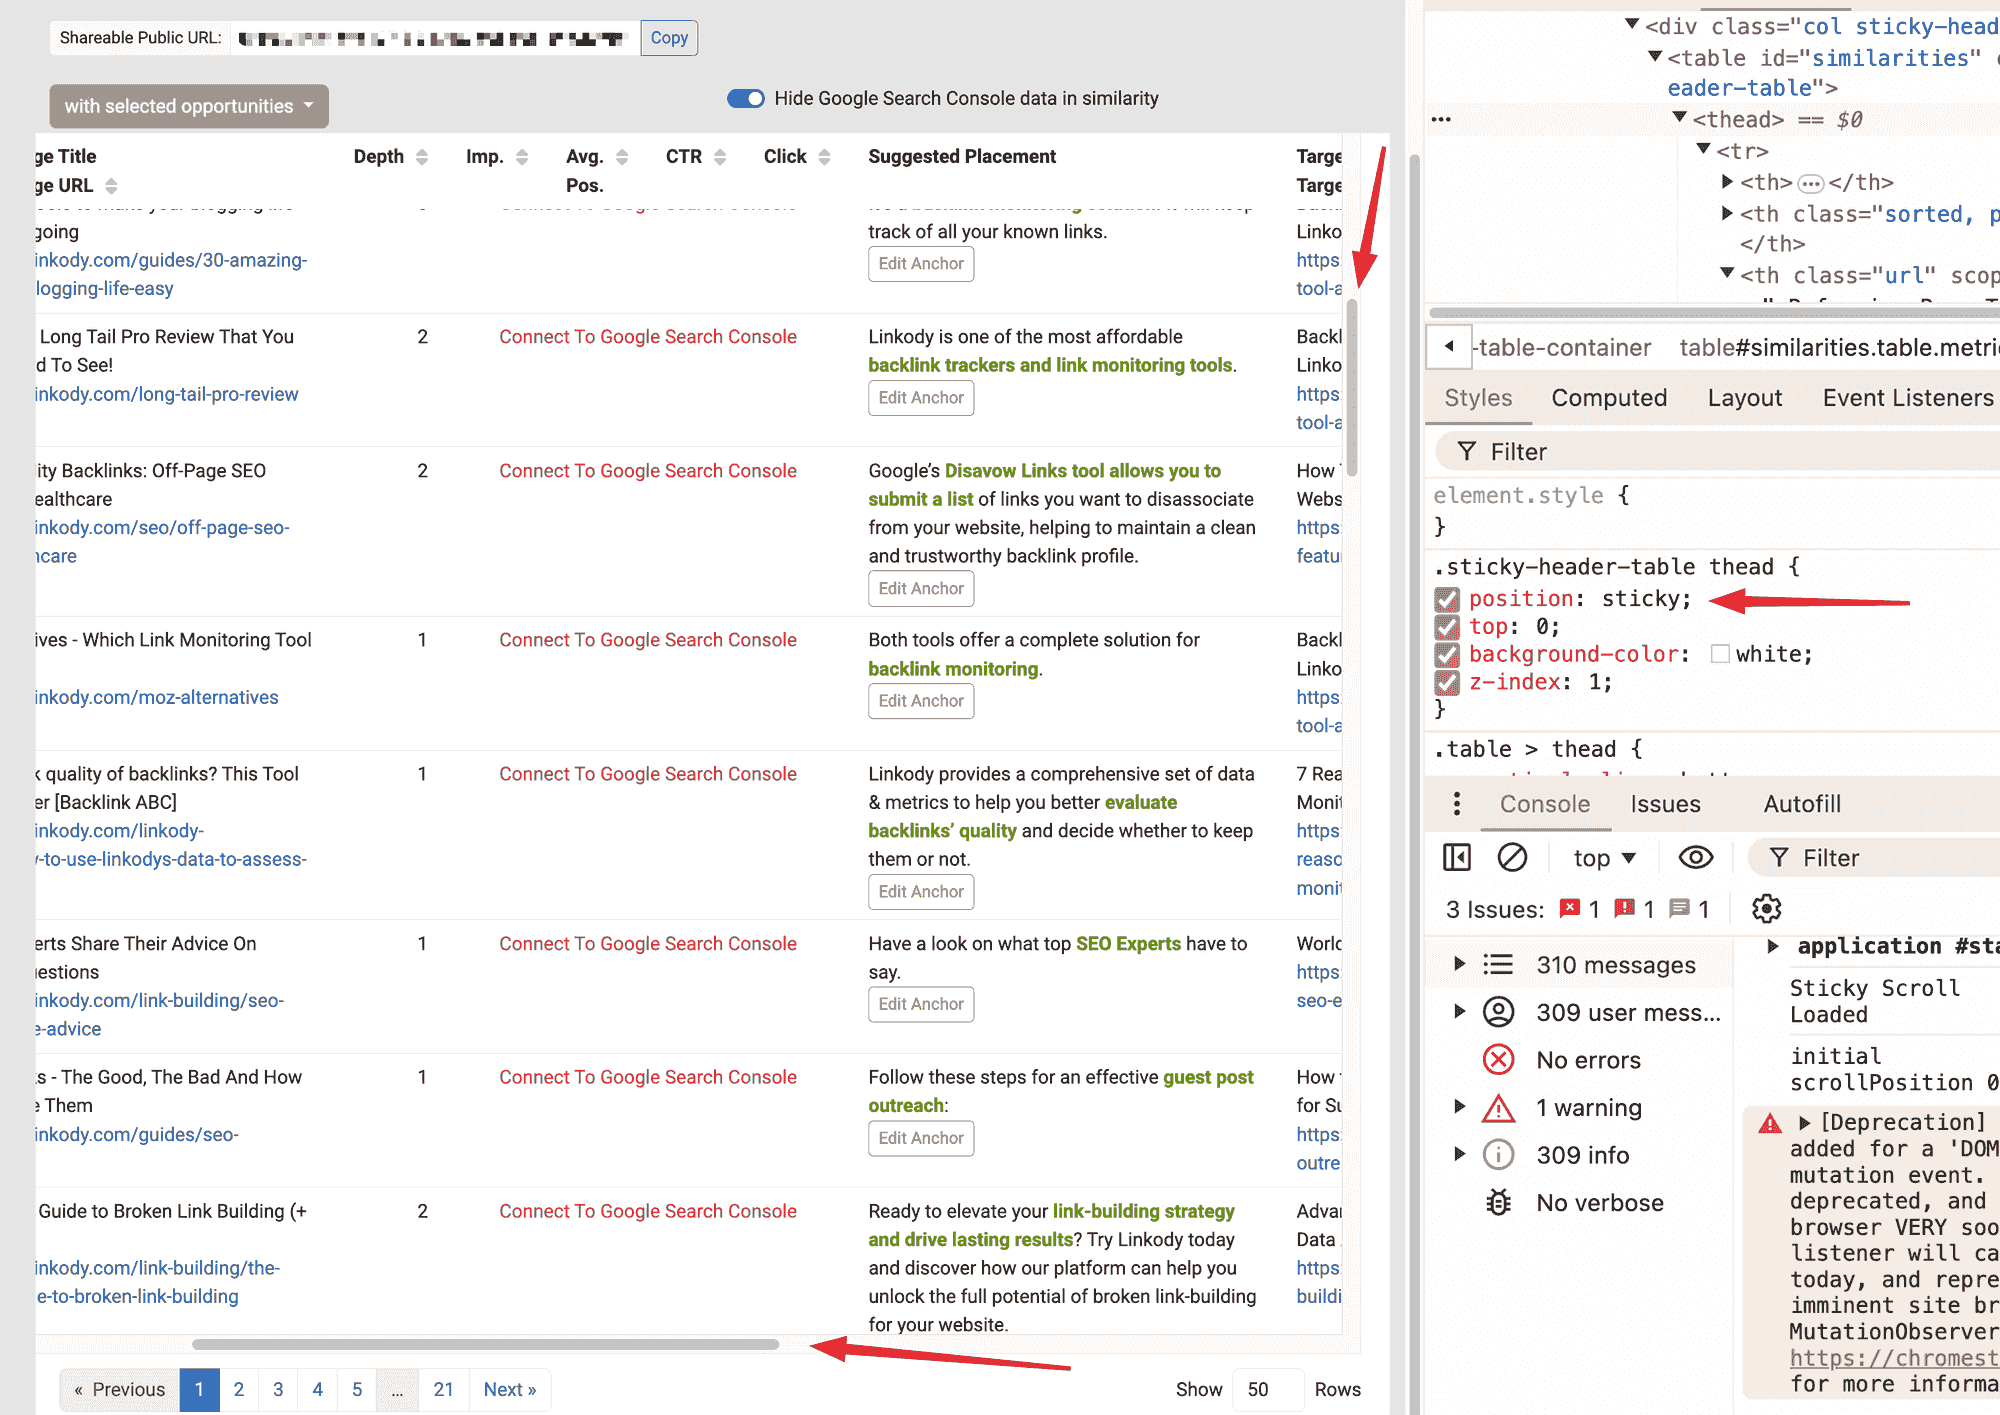The width and height of the screenshot is (2000, 1415).
Task: Sort by Page URL column arrows
Action: 111,186
